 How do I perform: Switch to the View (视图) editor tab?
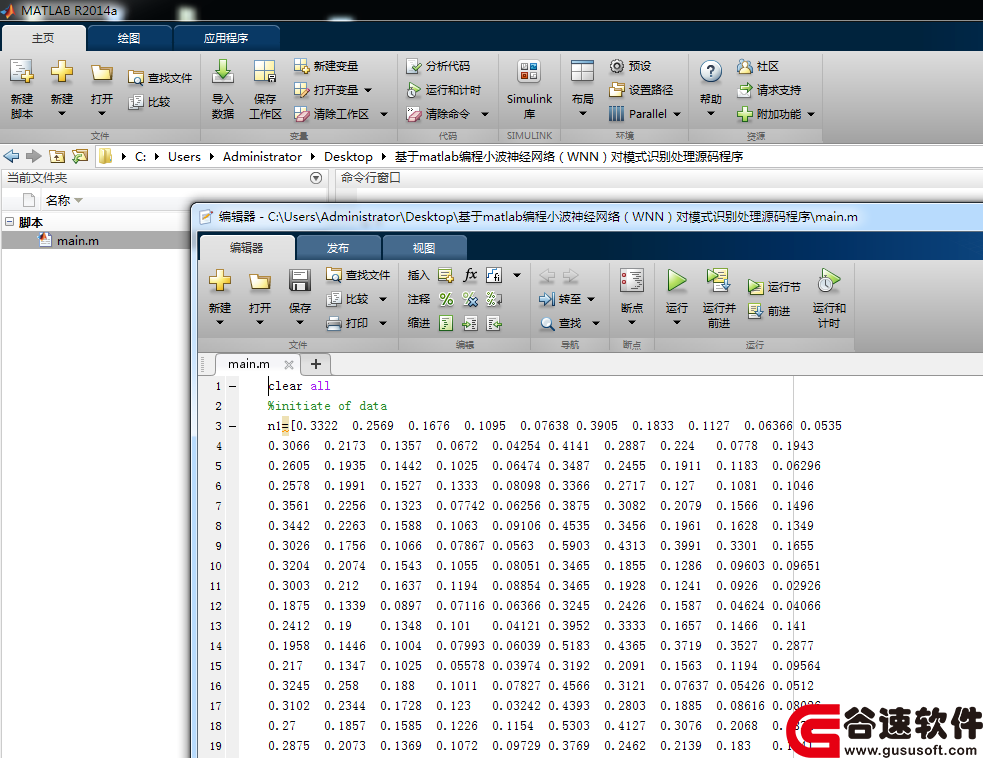click(x=424, y=248)
